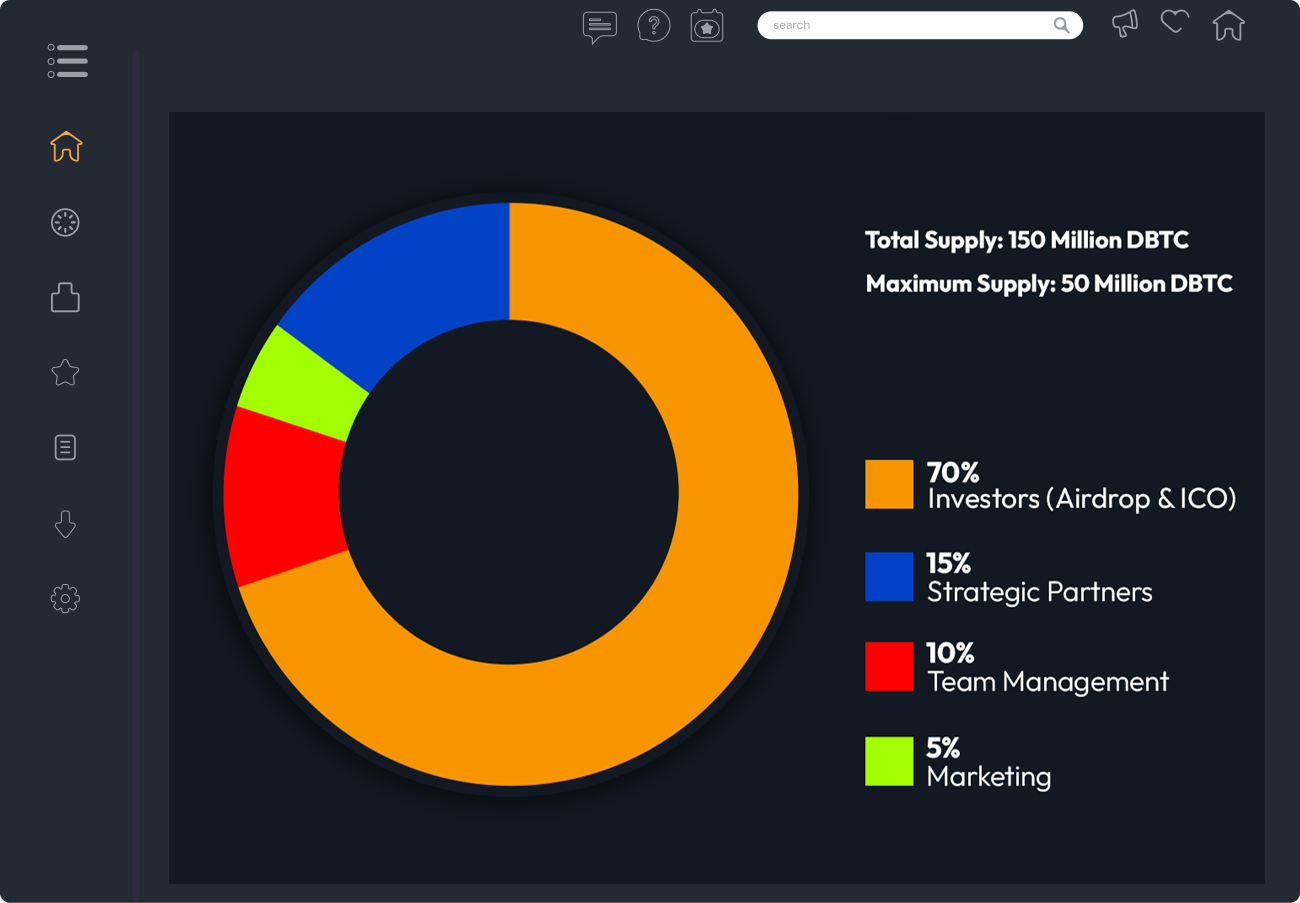
Task: Open settings gear in sidebar
Action: click(x=65, y=599)
